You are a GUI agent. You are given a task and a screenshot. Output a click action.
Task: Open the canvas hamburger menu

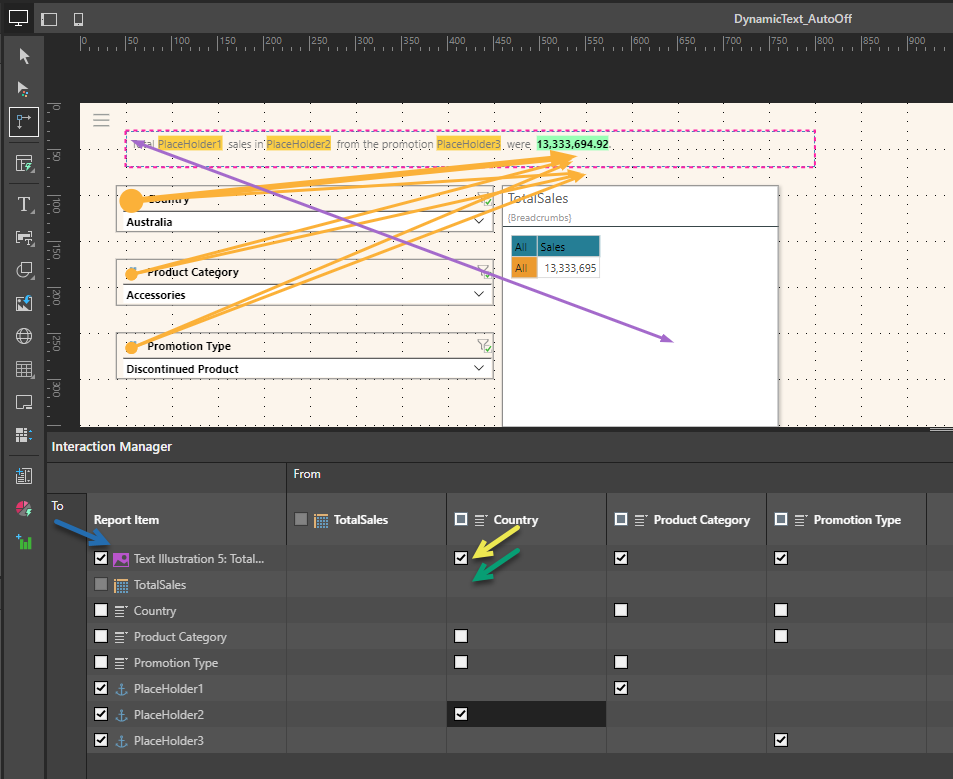pyautogui.click(x=101, y=120)
